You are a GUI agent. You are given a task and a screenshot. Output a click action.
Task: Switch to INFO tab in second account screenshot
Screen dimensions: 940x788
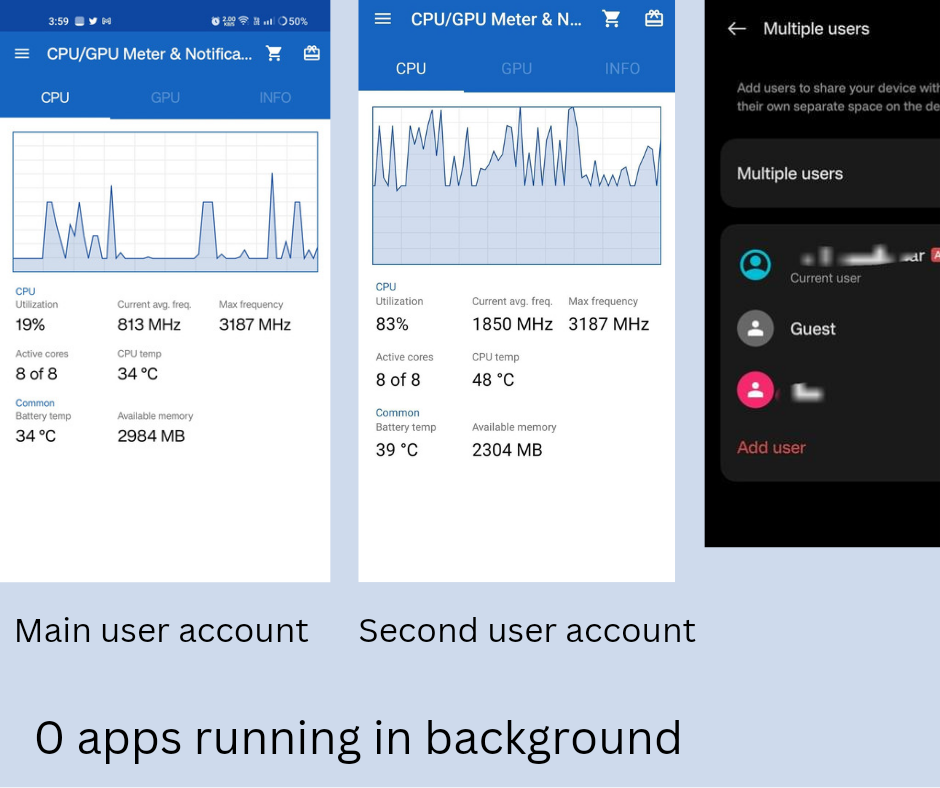pos(622,68)
